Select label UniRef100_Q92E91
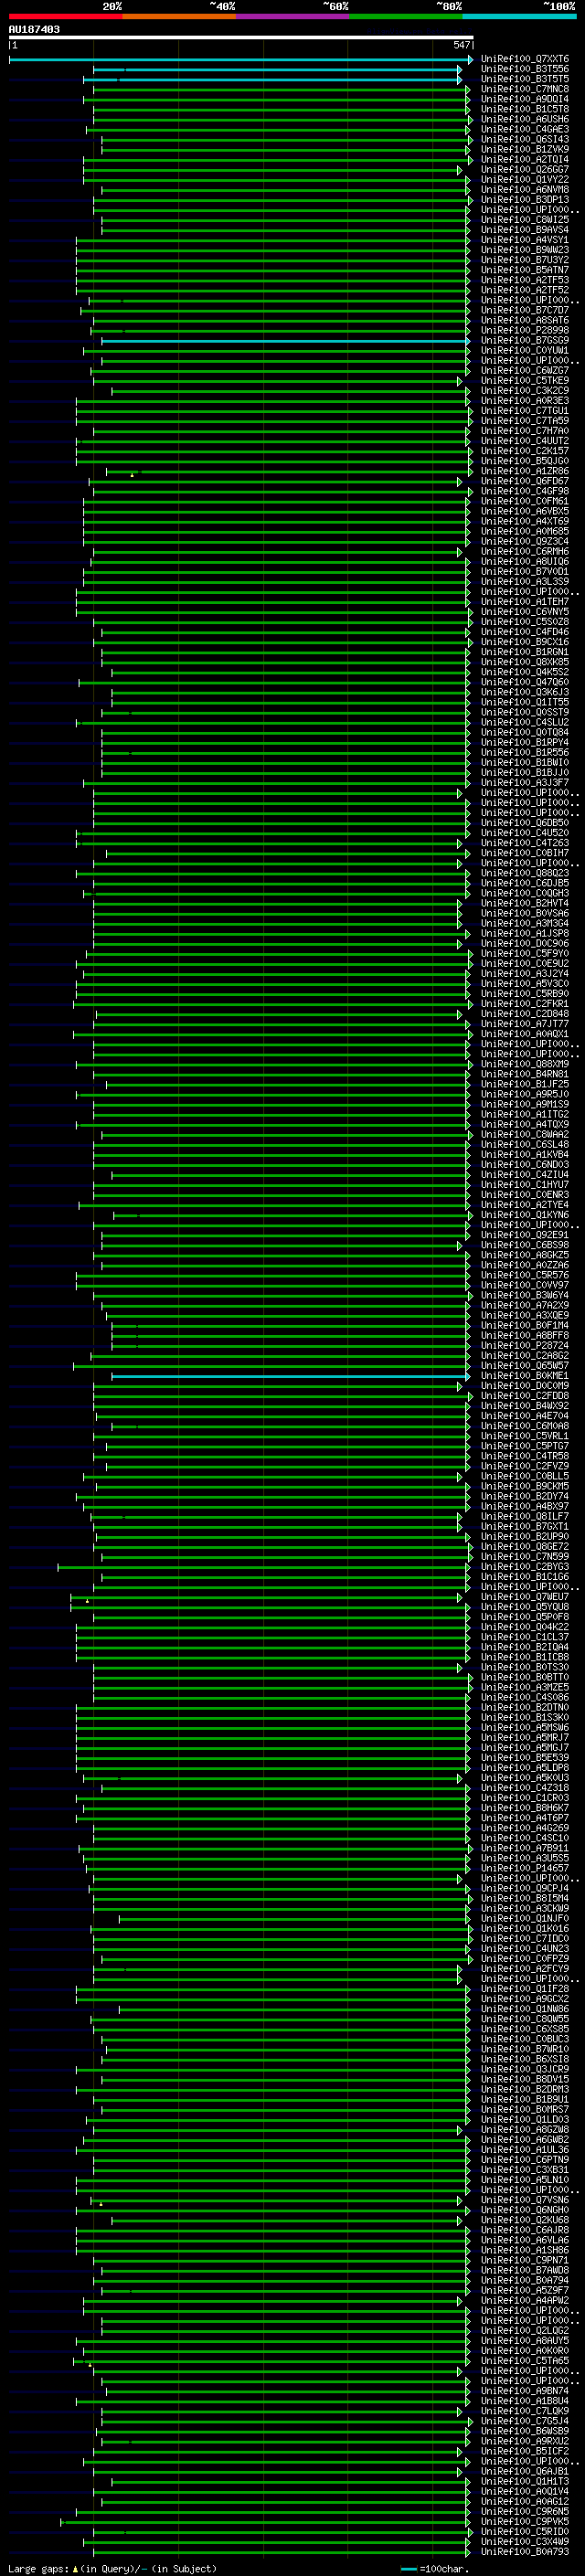The width and height of the screenshot is (585, 2576). pyautogui.click(x=525, y=1235)
